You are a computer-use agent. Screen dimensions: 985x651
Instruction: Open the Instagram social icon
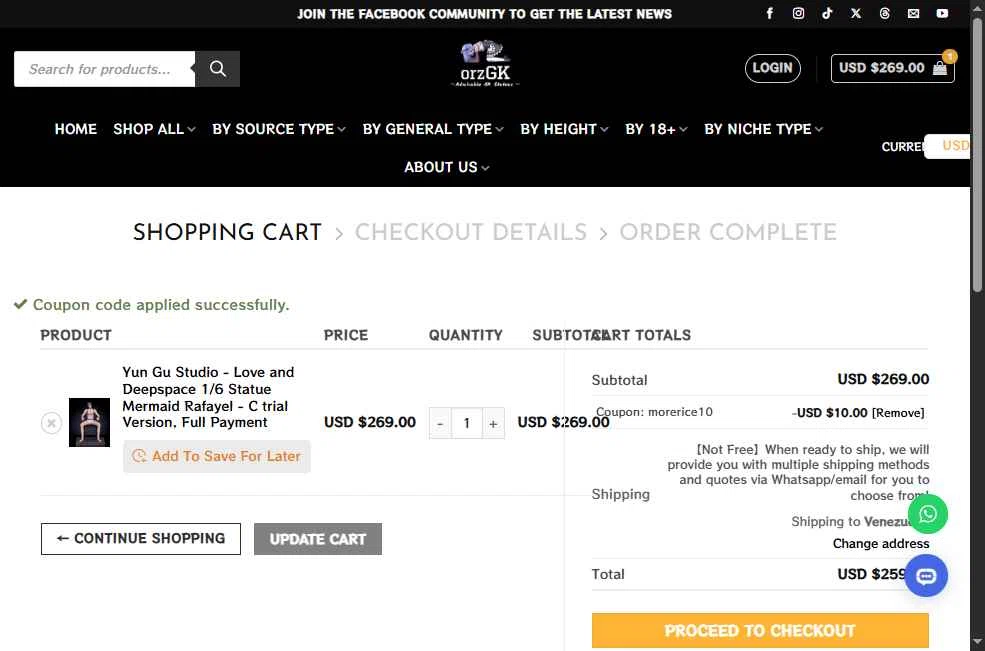pyautogui.click(x=798, y=13)
